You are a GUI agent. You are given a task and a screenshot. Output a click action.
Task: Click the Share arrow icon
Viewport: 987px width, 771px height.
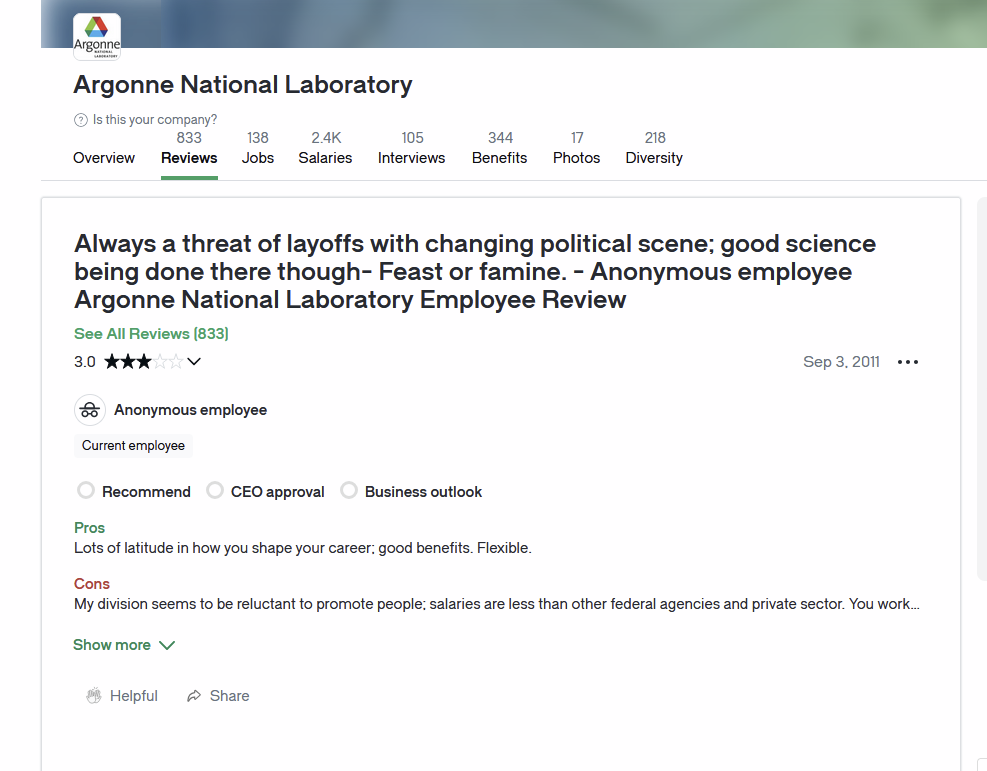(194, 696)
